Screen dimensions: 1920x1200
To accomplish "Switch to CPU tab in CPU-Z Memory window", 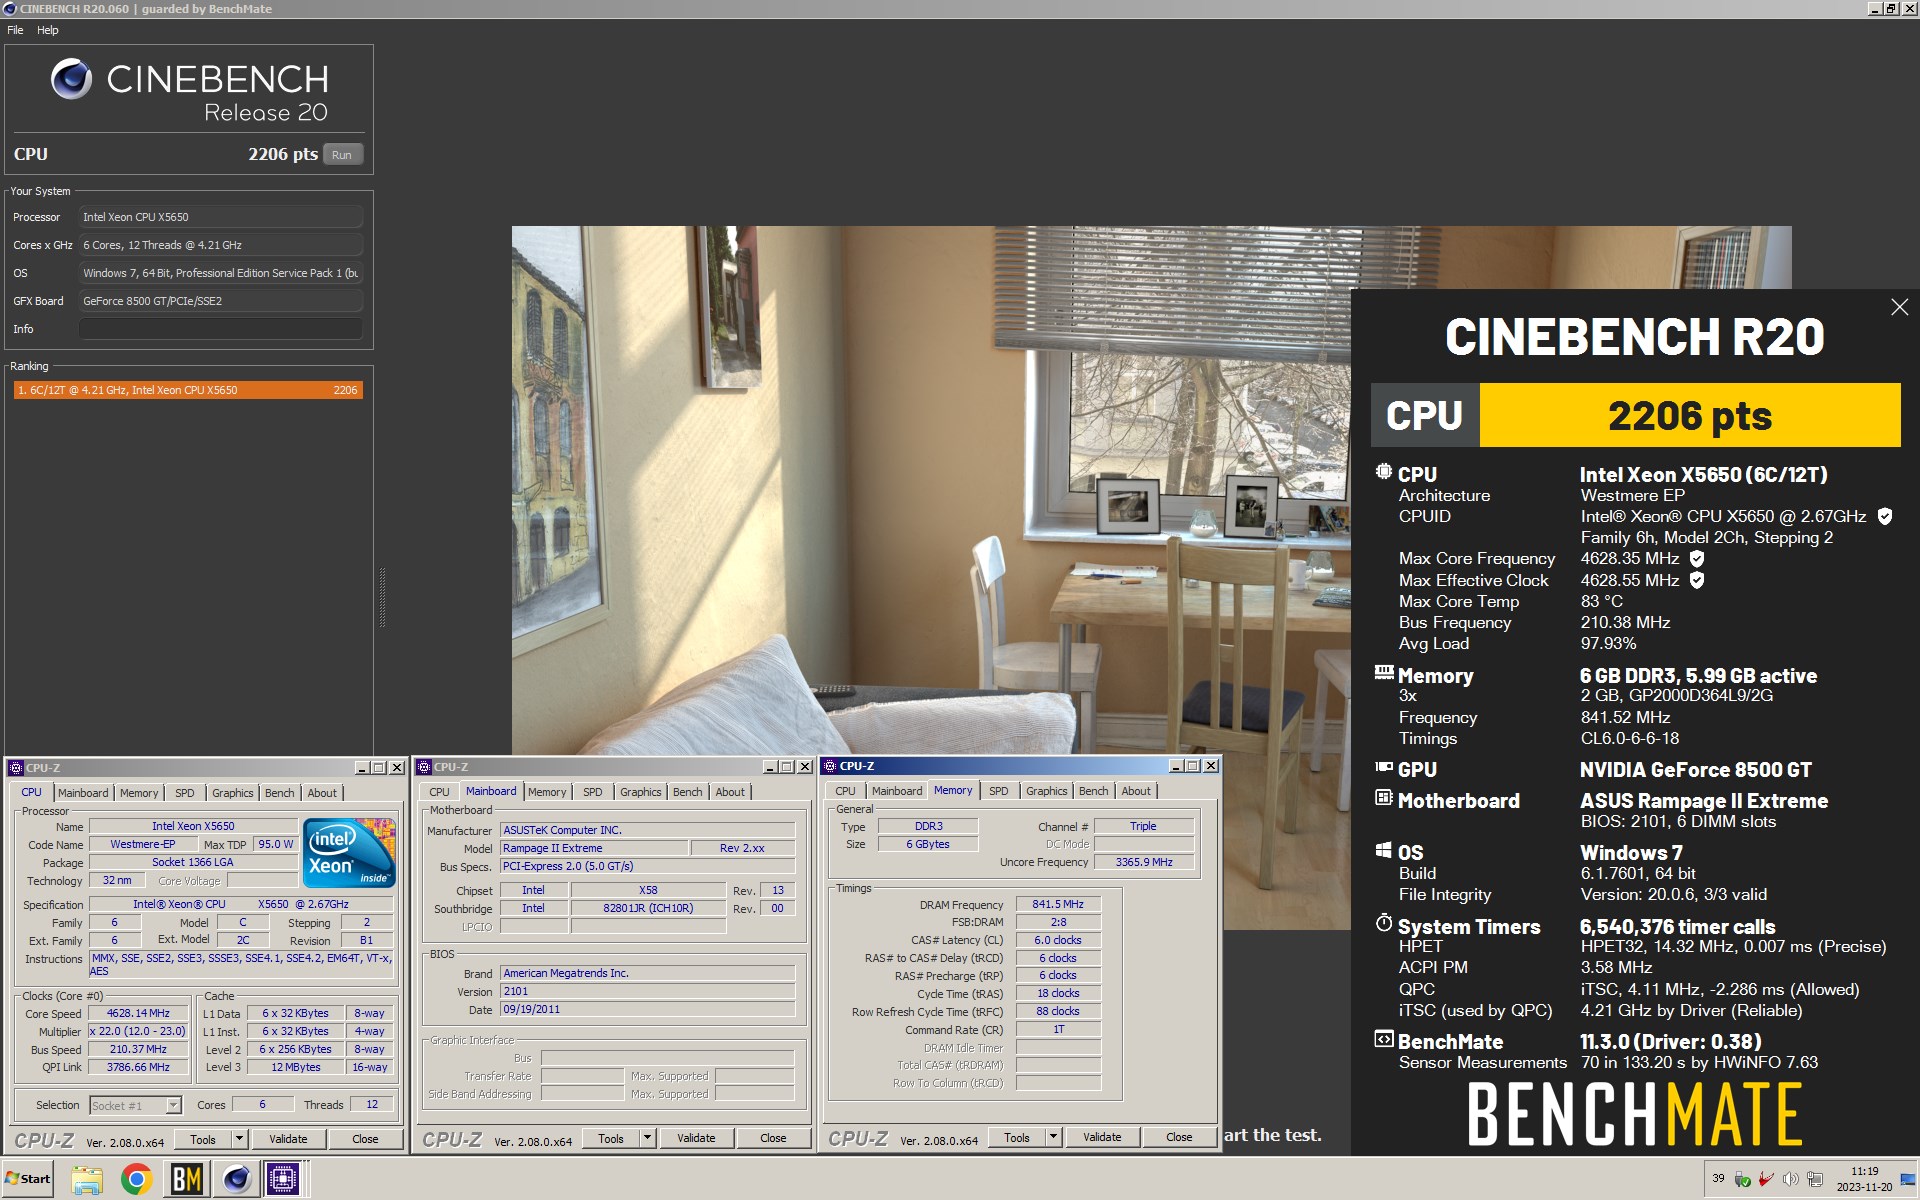I will click(x=846, y=791).
